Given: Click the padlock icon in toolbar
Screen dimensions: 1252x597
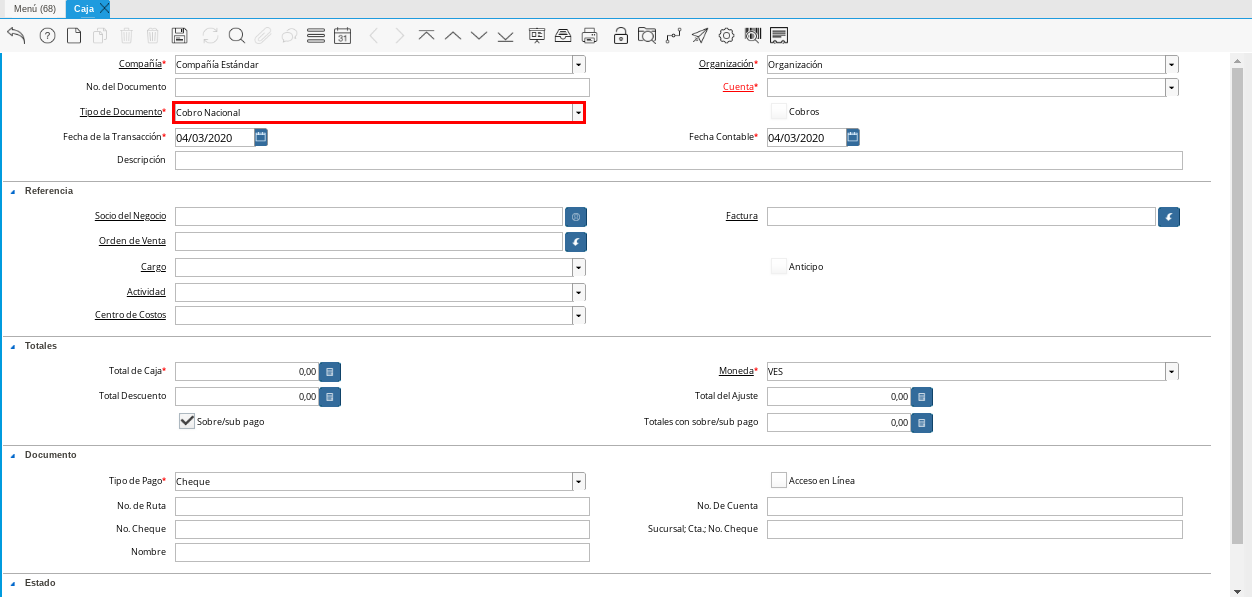Looking at the screenshot, I should tap(621, 36).
